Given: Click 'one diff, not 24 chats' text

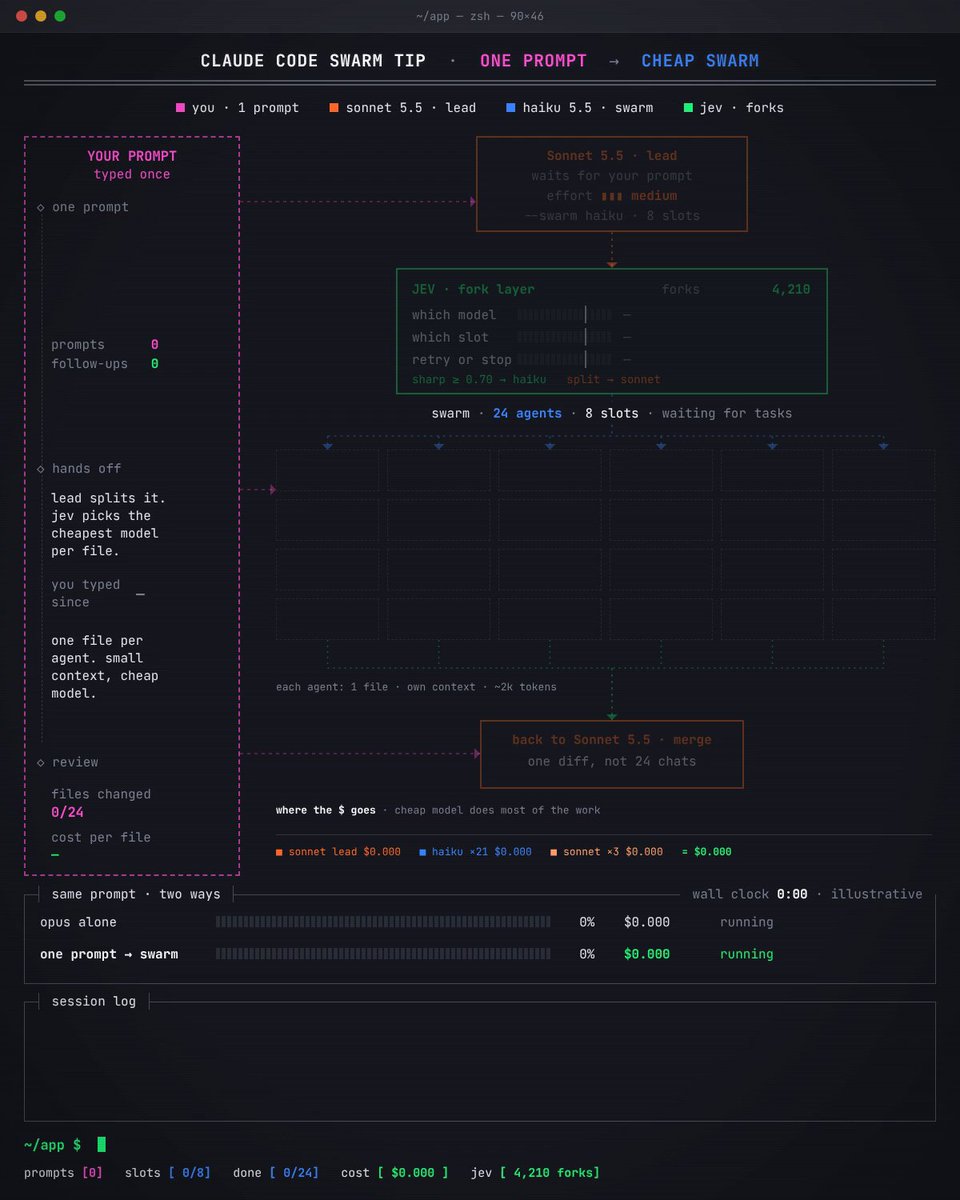Looking at the screenshot, I should click(612, 762).
